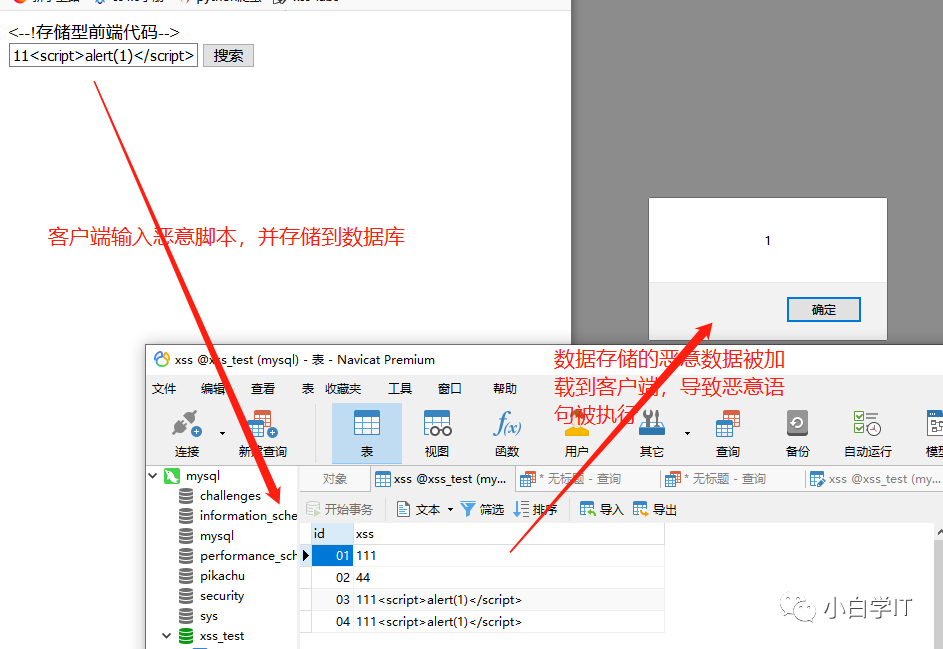
Task: Select the xss cell containing 44
Action: pyautogui.click(x=509, y=577)
